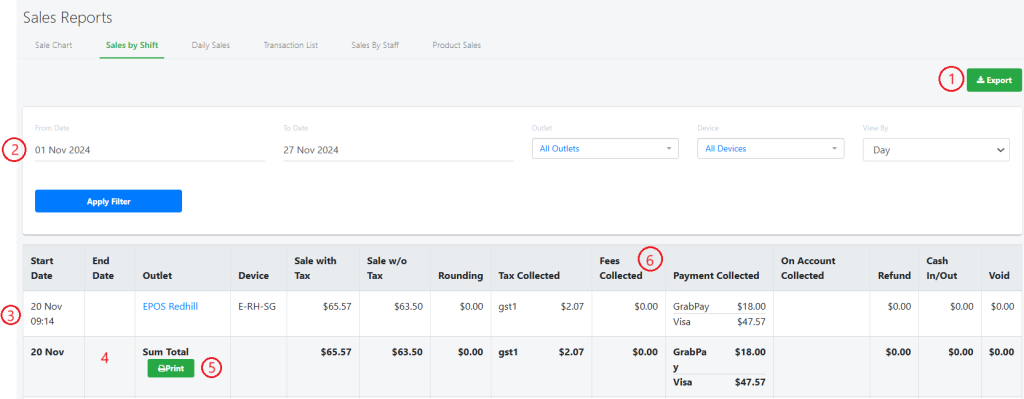Click the Start Date column header
The image size is (1024, 399).
42,268
